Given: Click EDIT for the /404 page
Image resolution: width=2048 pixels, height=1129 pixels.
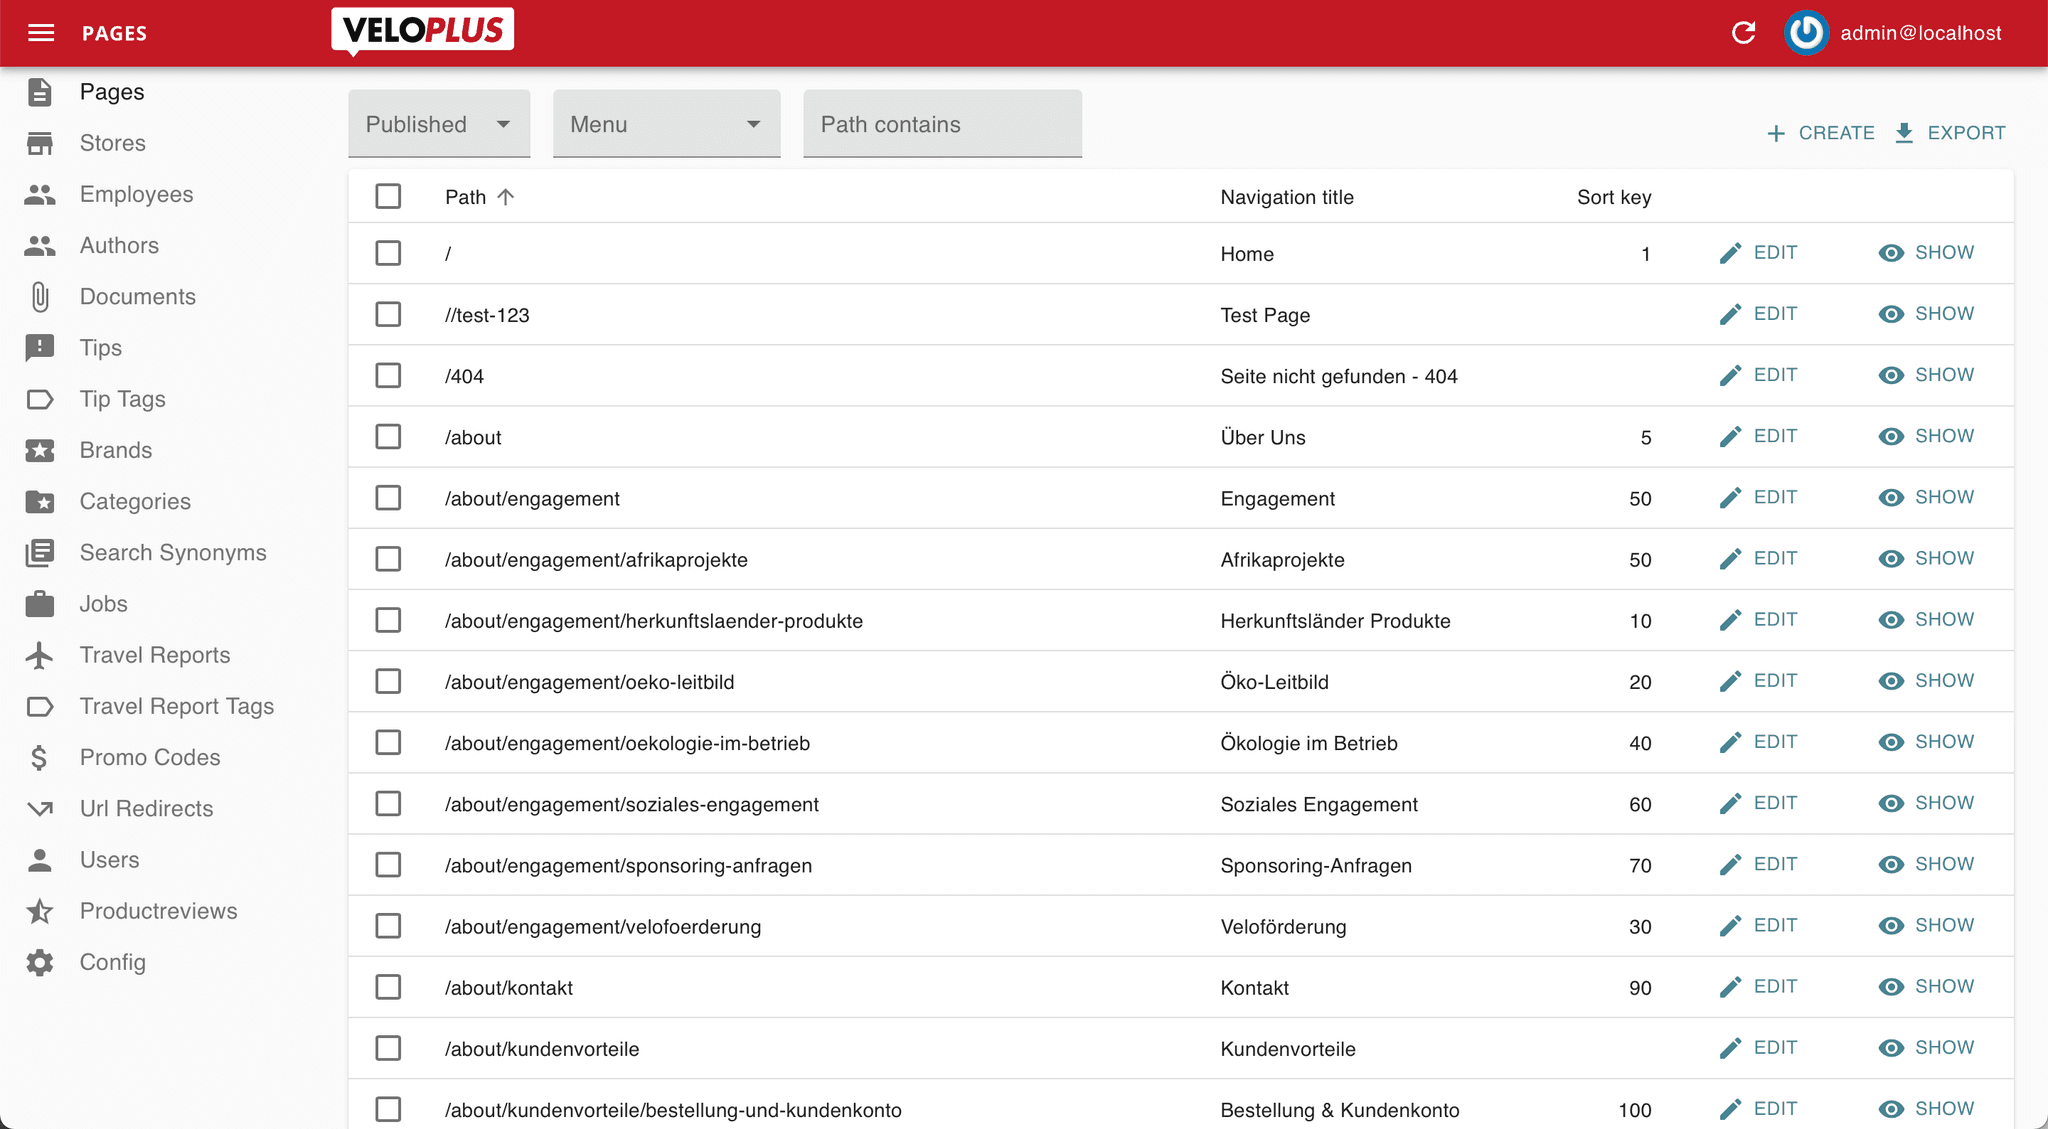Looking at the screenshot, I should 1759,375.
